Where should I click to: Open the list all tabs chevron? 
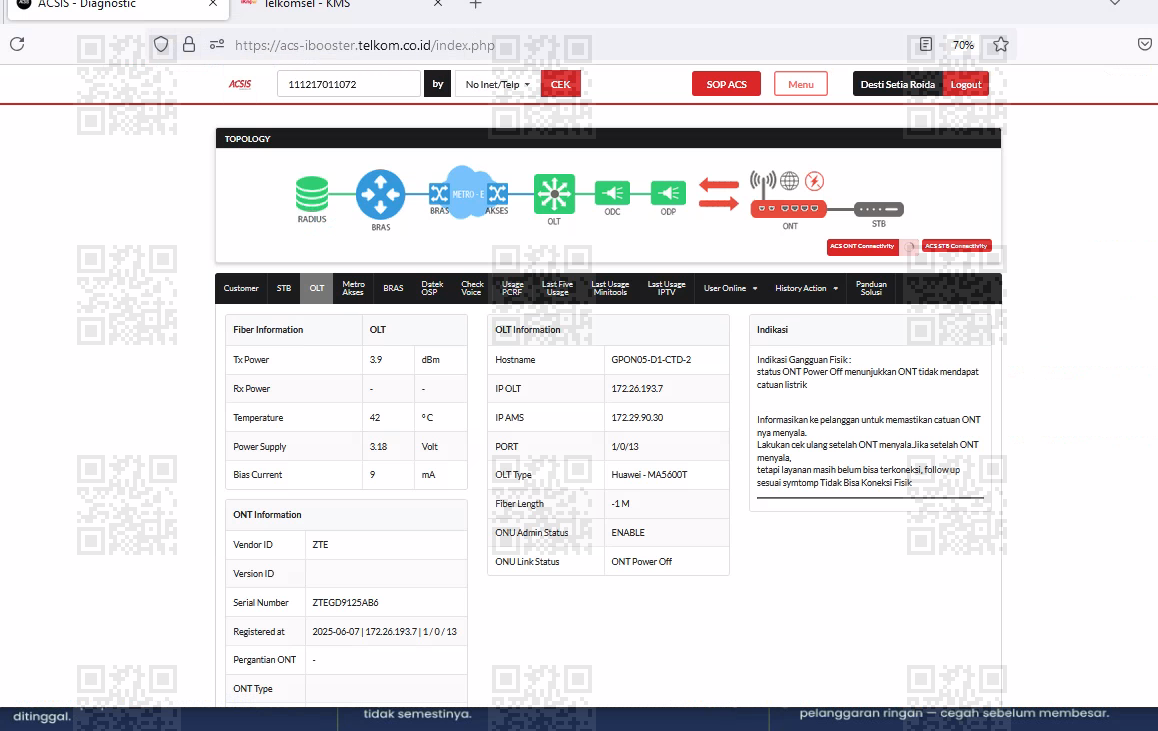click(x=1115, y=3)
